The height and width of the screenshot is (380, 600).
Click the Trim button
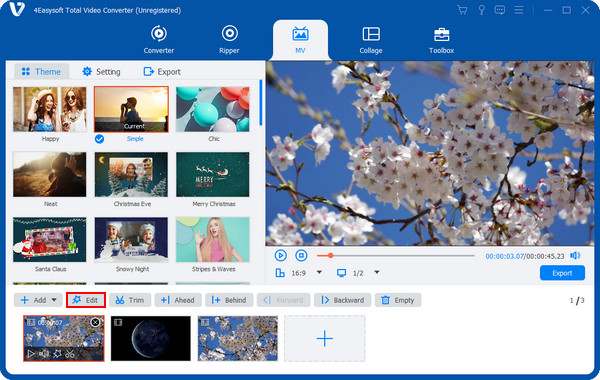tap(130, 300)
